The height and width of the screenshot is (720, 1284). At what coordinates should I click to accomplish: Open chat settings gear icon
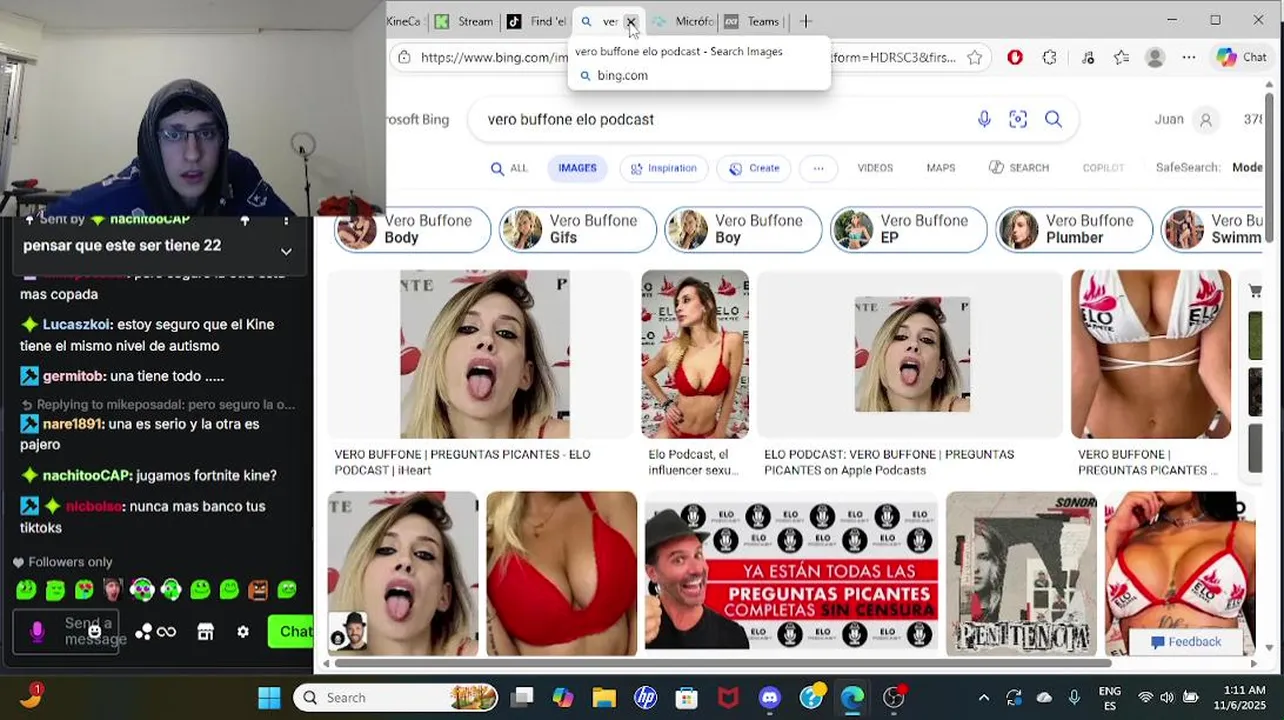243,632
